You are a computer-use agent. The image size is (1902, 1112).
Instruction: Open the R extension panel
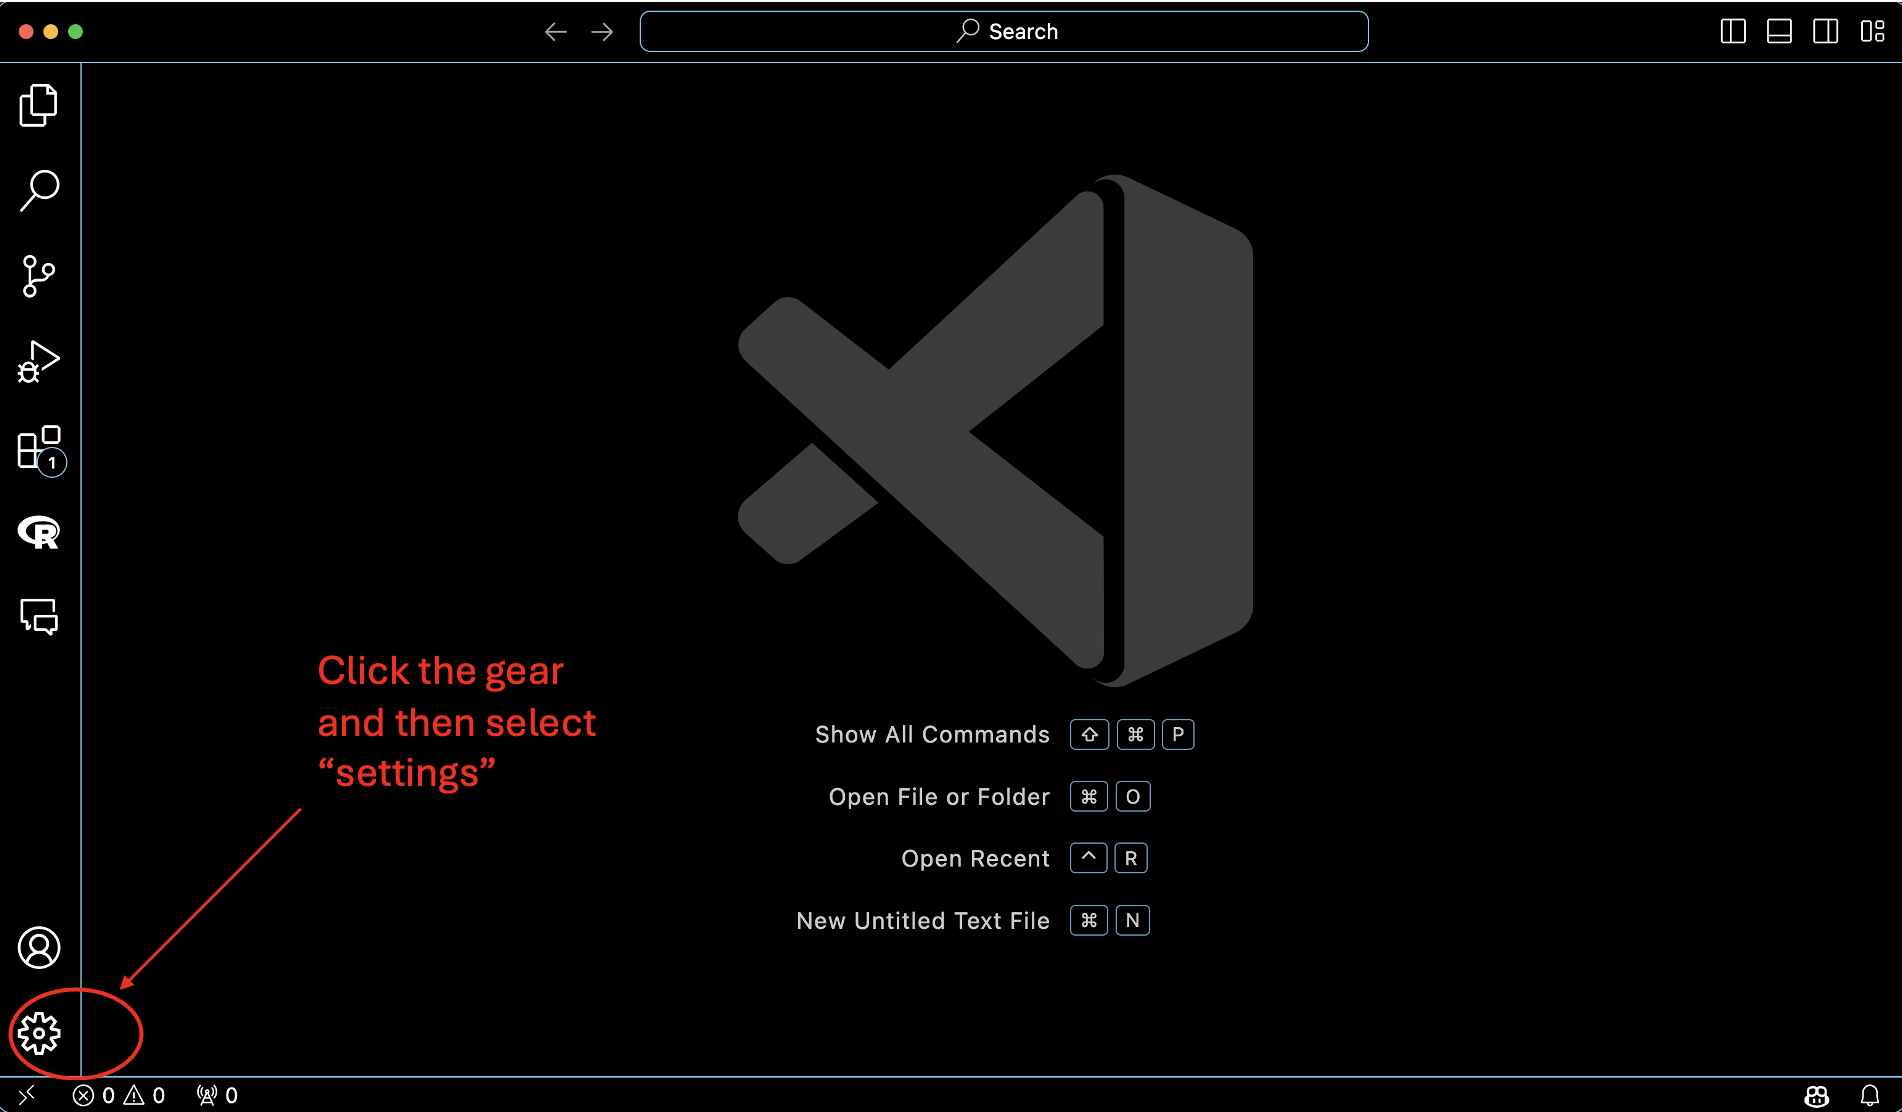[39, 532]
